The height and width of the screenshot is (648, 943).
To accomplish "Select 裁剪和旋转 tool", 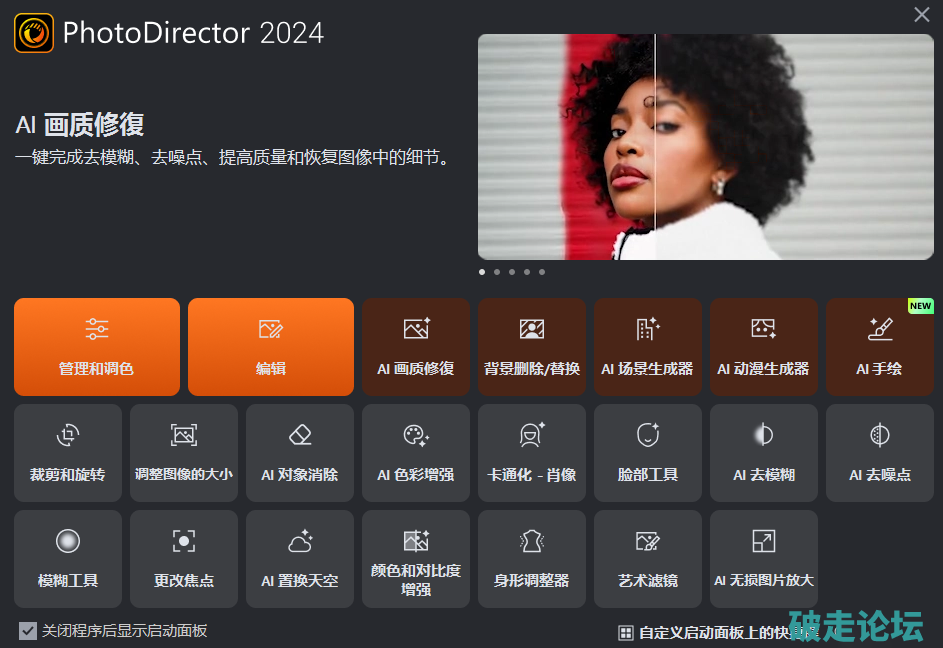I will point(68,452).
